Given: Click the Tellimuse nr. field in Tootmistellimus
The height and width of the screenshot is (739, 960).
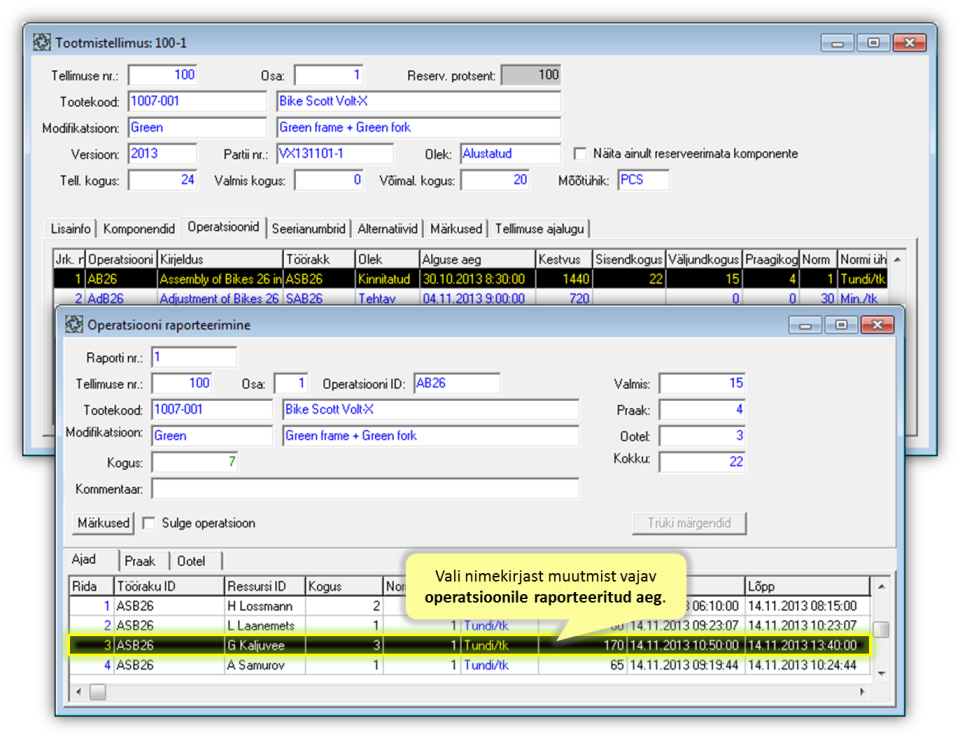Looking at the screenshot, I should tap(162, 75).
